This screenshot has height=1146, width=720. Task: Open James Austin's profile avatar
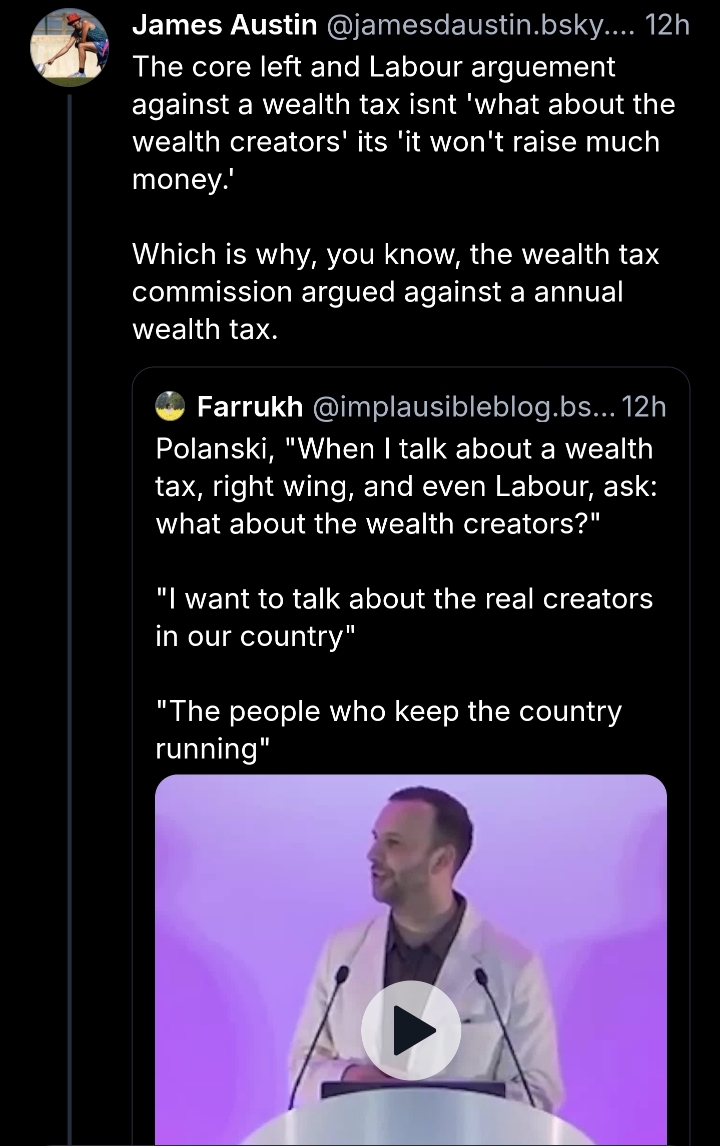pyautogui.click(x=70, y=46)
